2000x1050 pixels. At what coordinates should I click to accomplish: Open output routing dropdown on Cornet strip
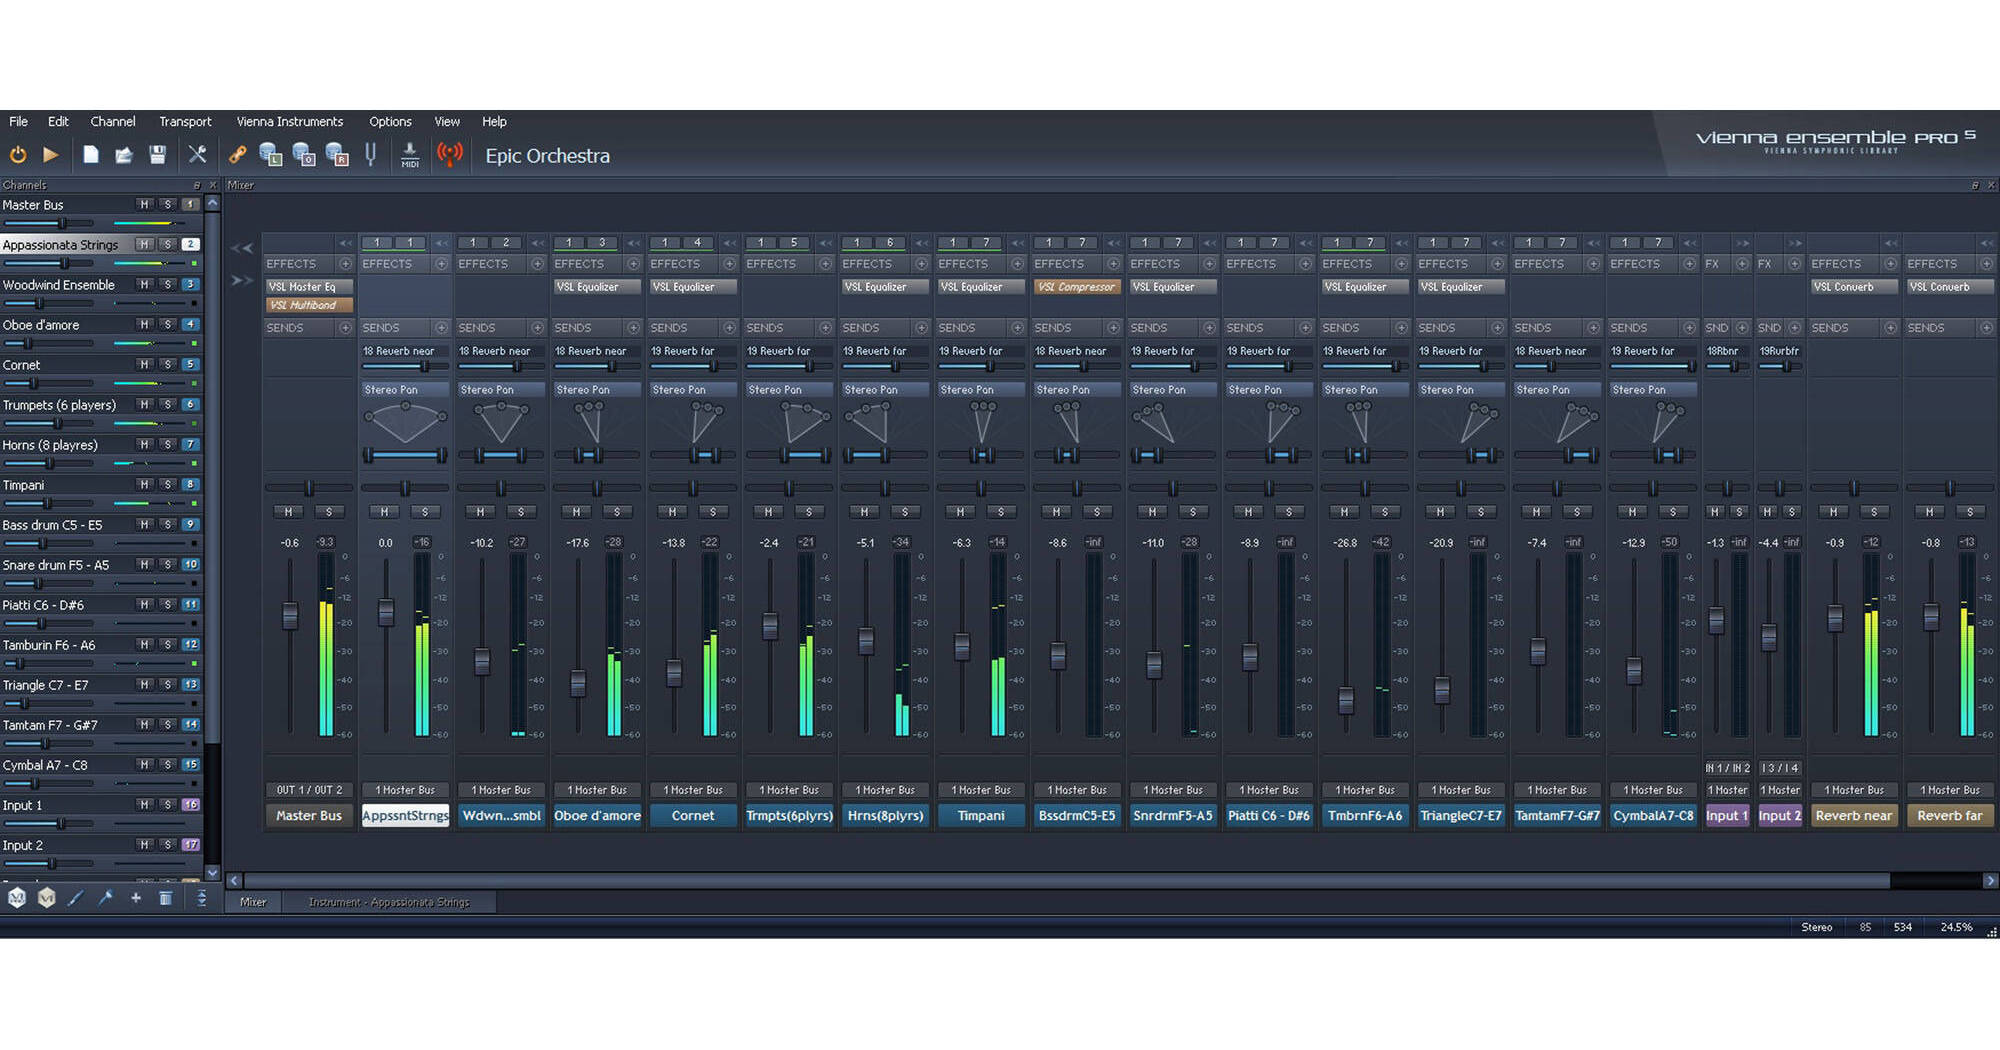click(693, 790)
